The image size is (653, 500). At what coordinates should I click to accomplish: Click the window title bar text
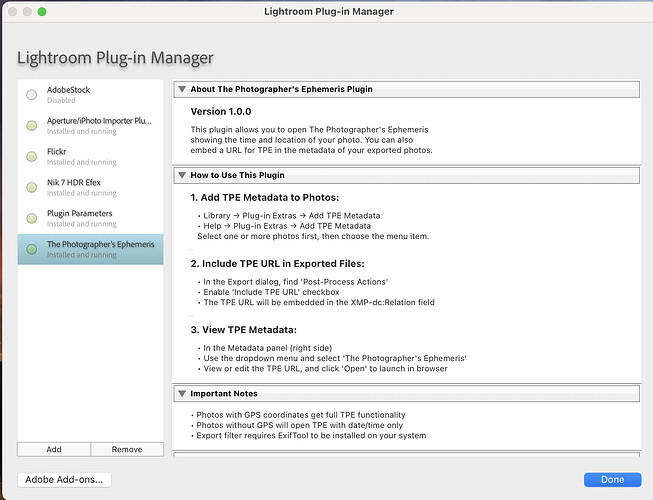[329, 12]
